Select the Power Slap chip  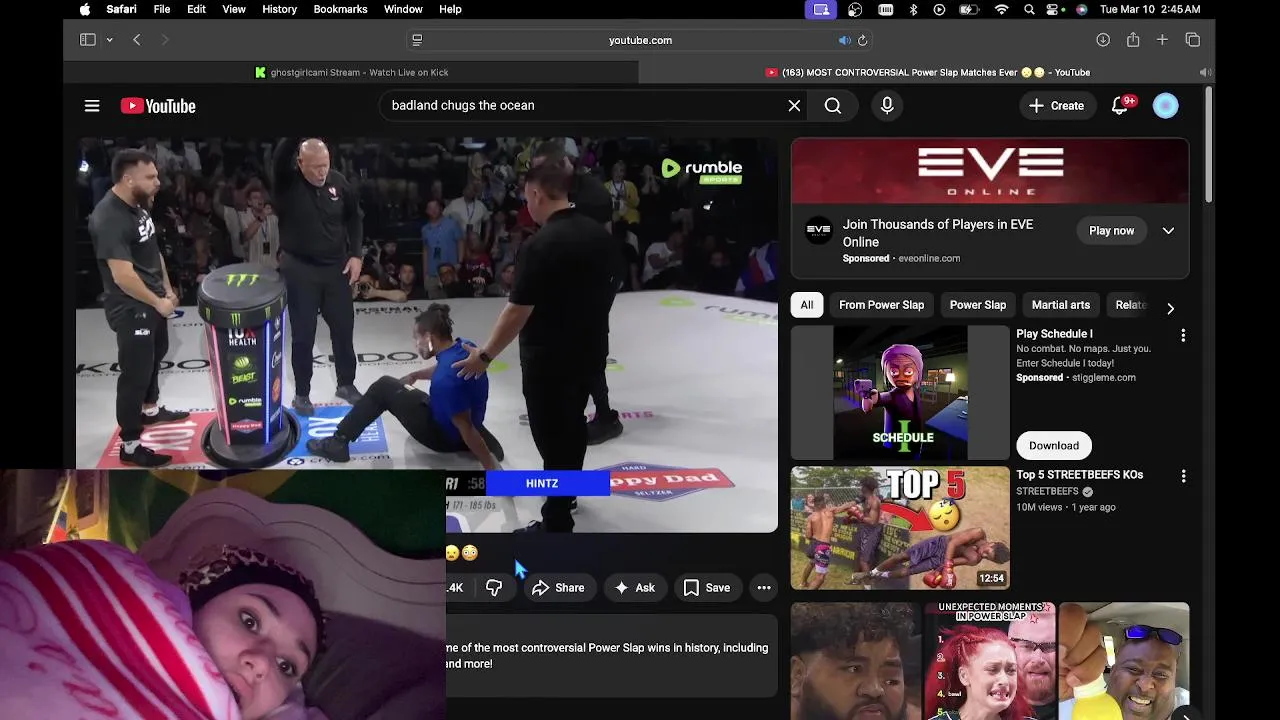978,305
